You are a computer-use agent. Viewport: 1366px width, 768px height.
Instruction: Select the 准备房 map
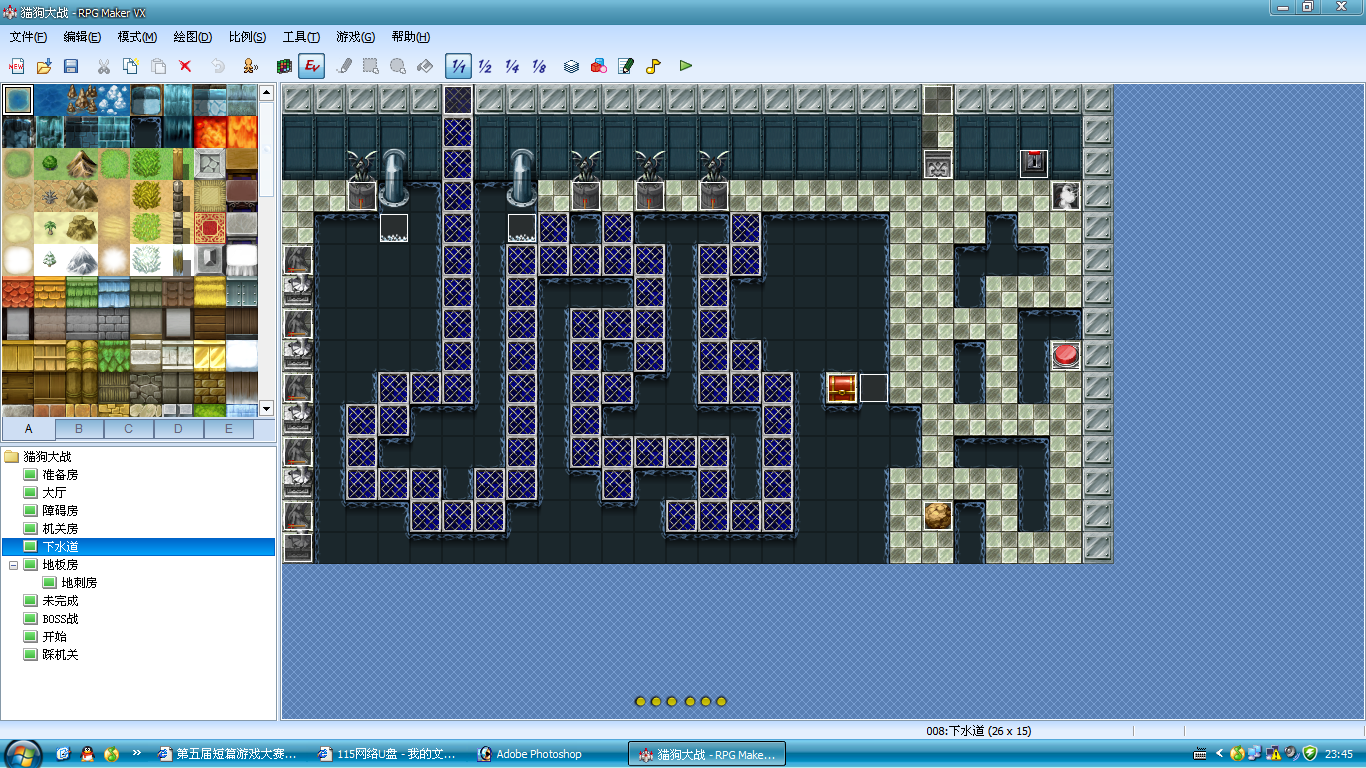click(x=60, y=474)
